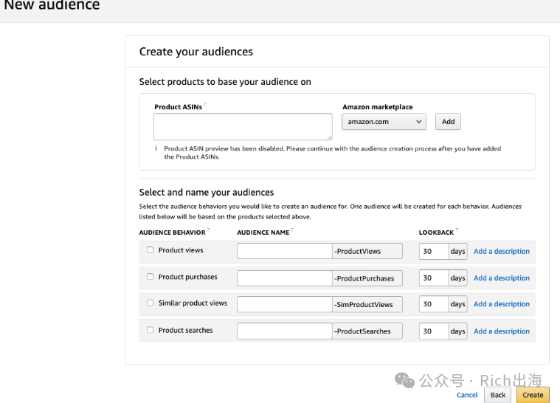This screenshot has height=403, width=560.
Task: Edit lookback days for Product purchases
Action: 434,278
